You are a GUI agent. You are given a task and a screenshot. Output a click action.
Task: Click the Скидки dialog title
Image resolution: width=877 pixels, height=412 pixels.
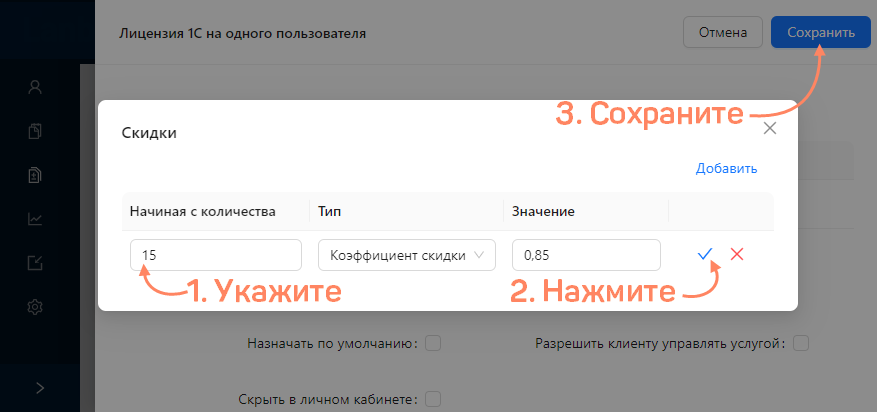pos(149,133)
